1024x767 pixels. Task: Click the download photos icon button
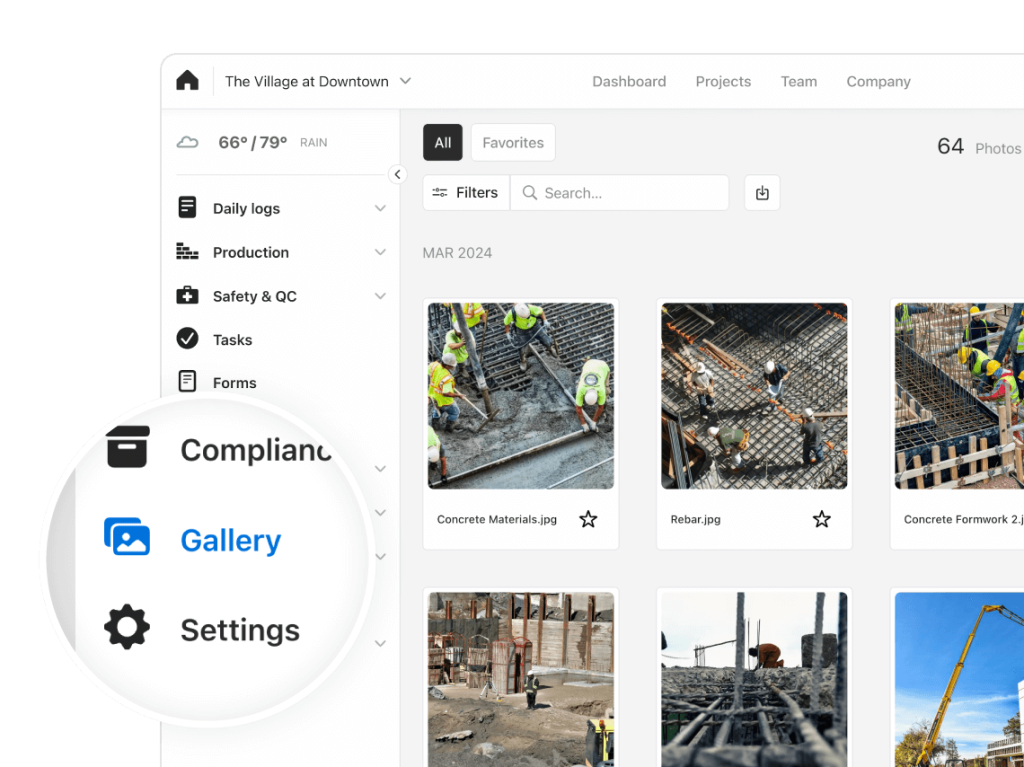pos(762,193)
